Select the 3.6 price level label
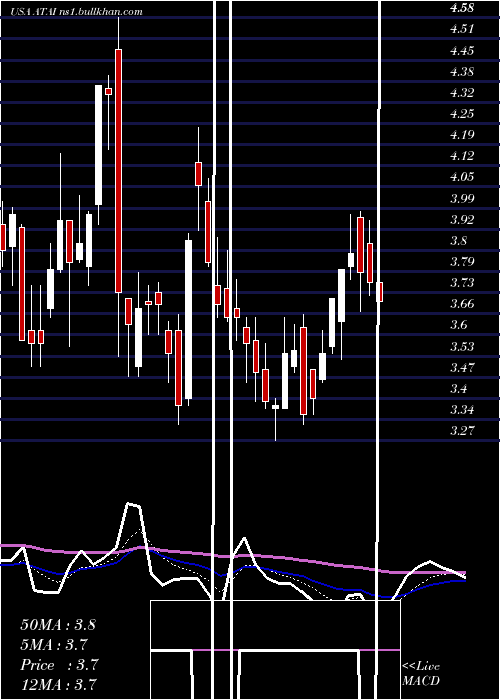This screenshot has height=700, width=500. tap(459, 325)
